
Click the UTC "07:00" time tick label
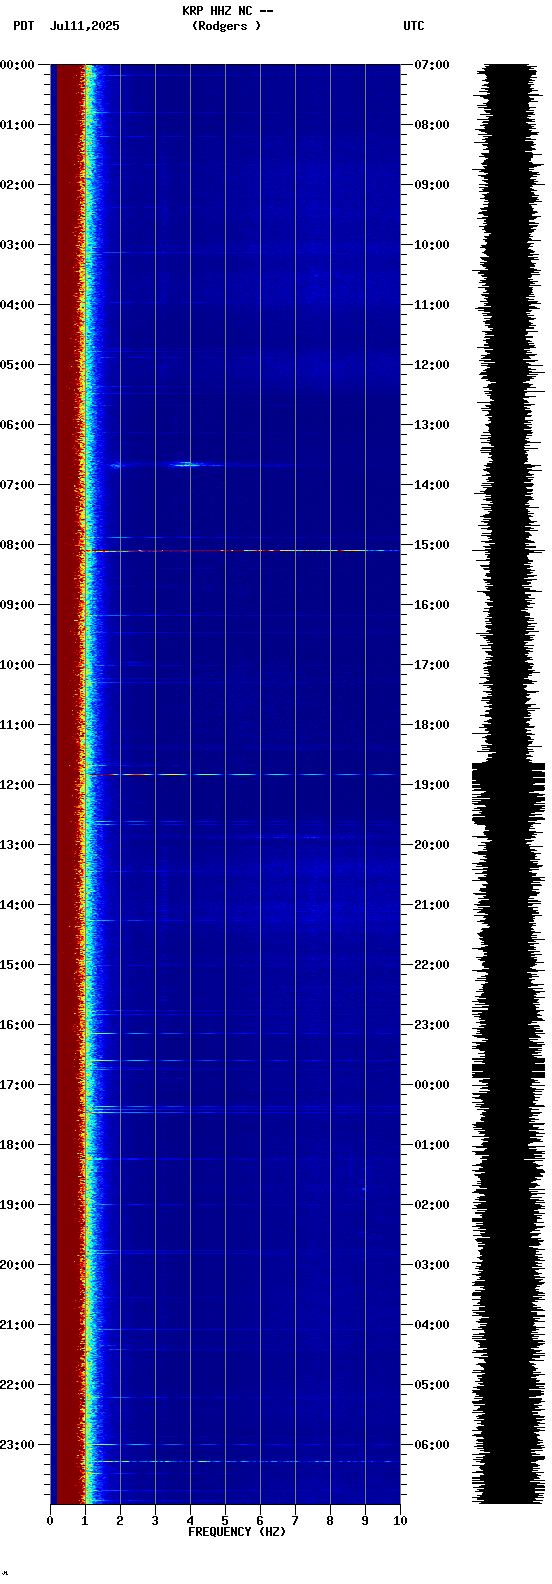click(x=432, y=65)
